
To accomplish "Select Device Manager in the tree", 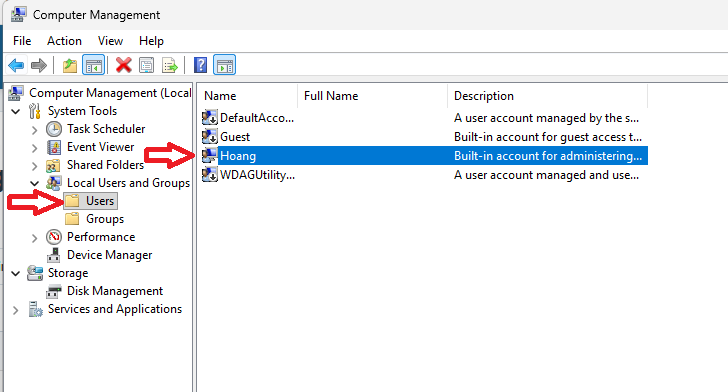I will click(x=110, y=255).
